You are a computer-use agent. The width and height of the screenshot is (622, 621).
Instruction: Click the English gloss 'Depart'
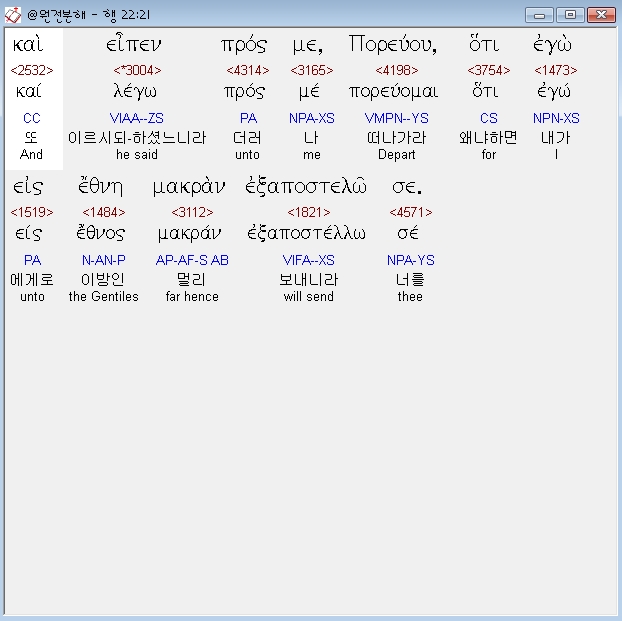pyautogui.click(x=397, y=155)
